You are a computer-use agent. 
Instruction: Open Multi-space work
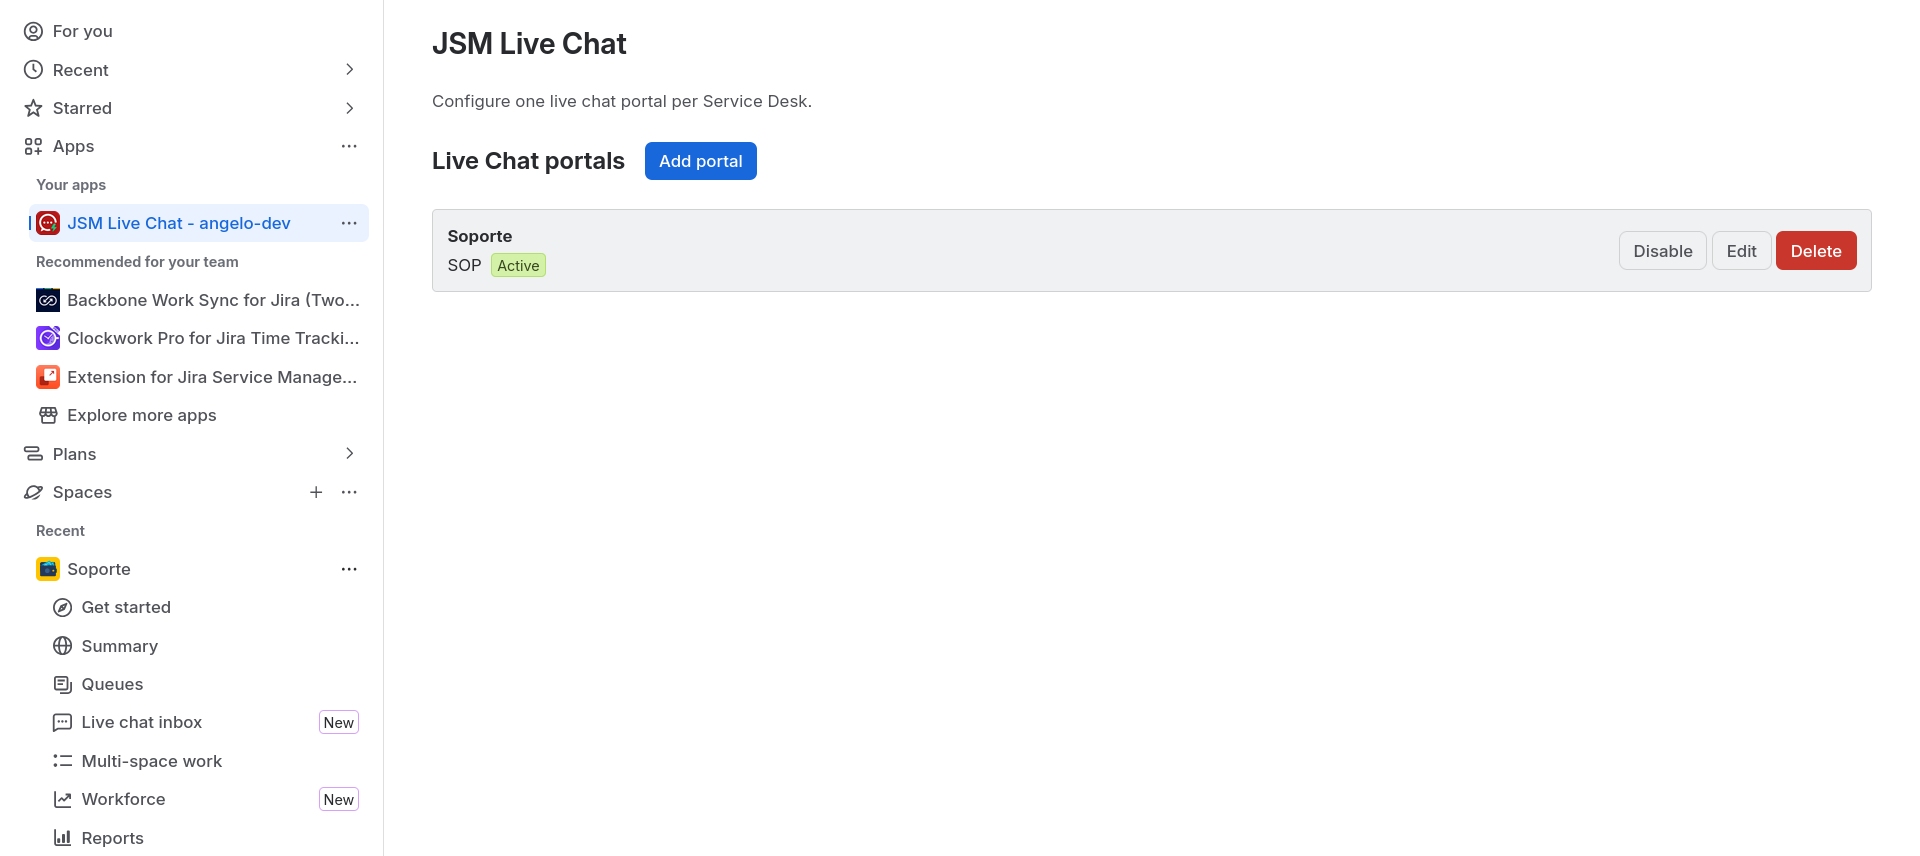152,761
